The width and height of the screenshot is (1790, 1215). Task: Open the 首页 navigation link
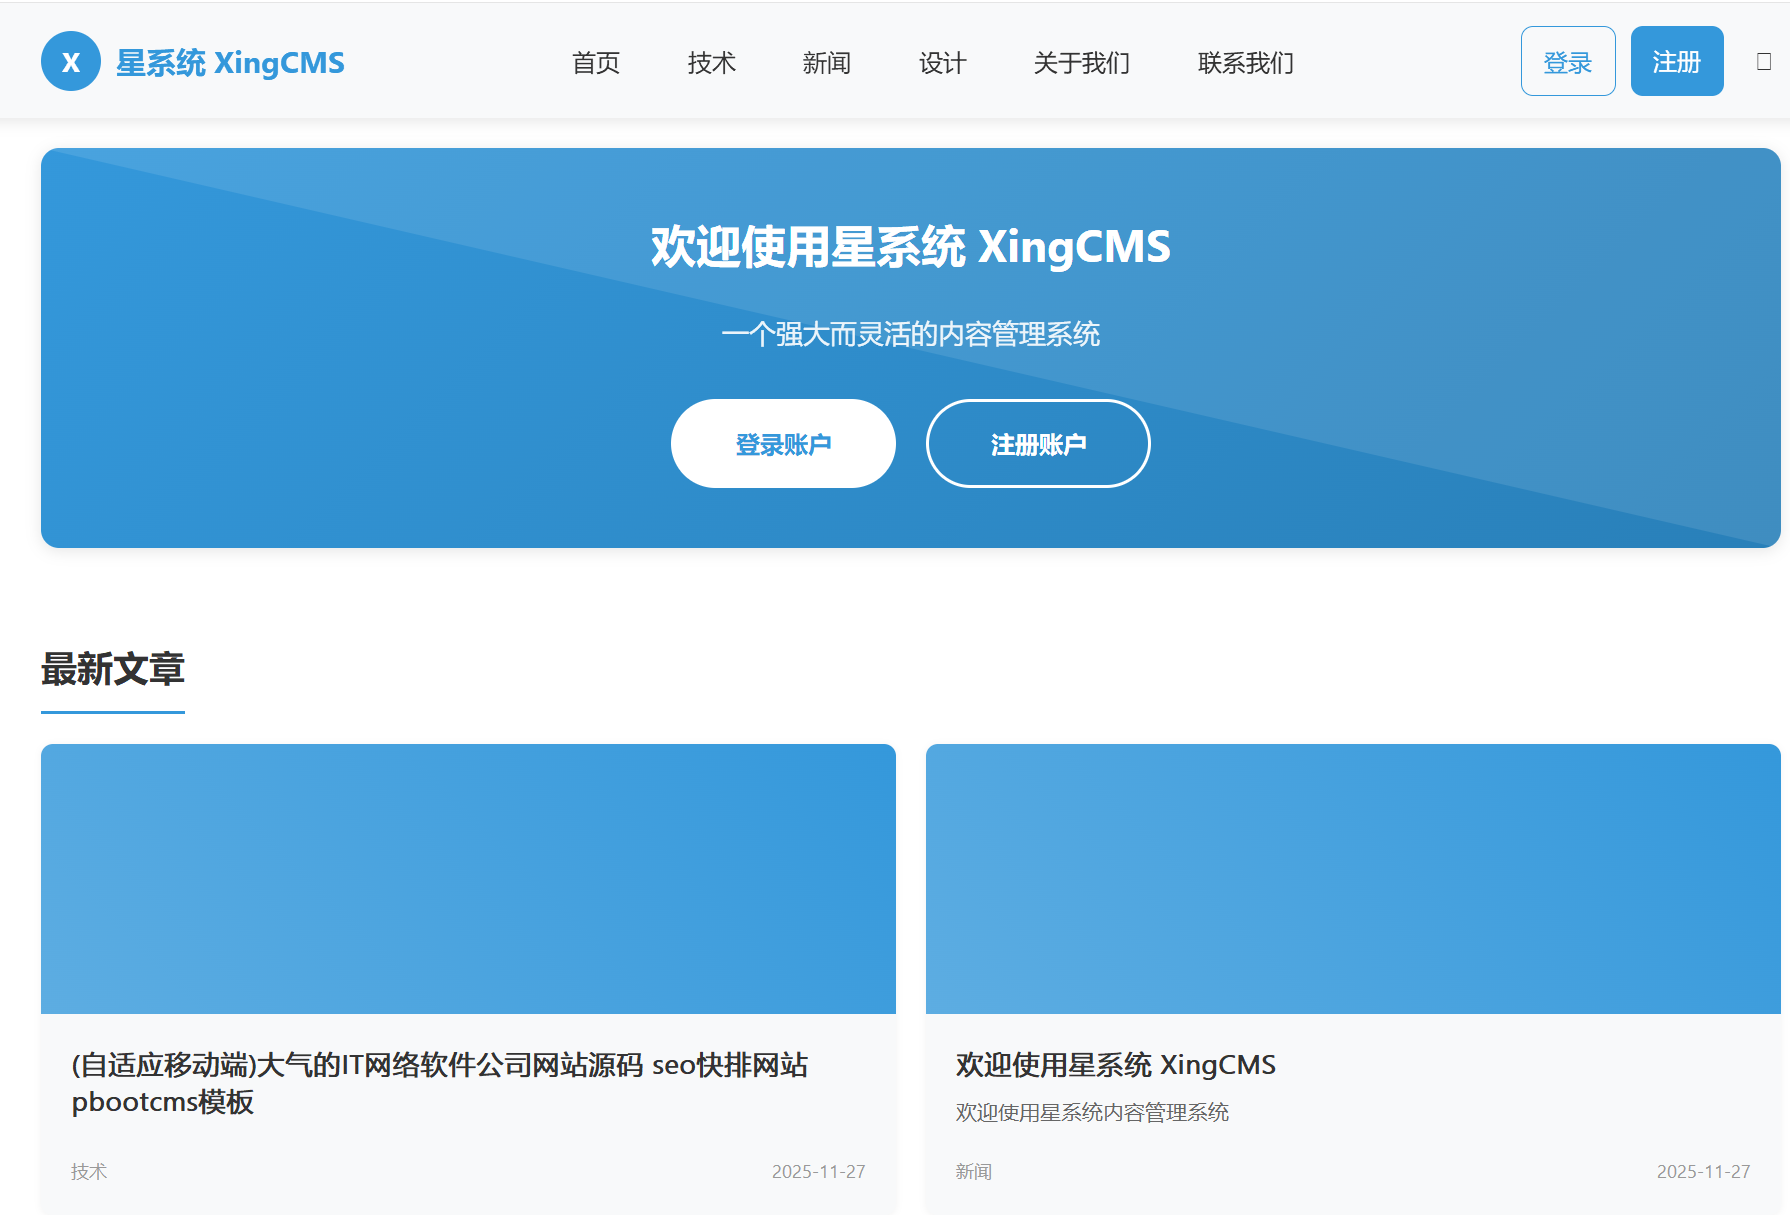pyautogui.click(x=596, y=62)
